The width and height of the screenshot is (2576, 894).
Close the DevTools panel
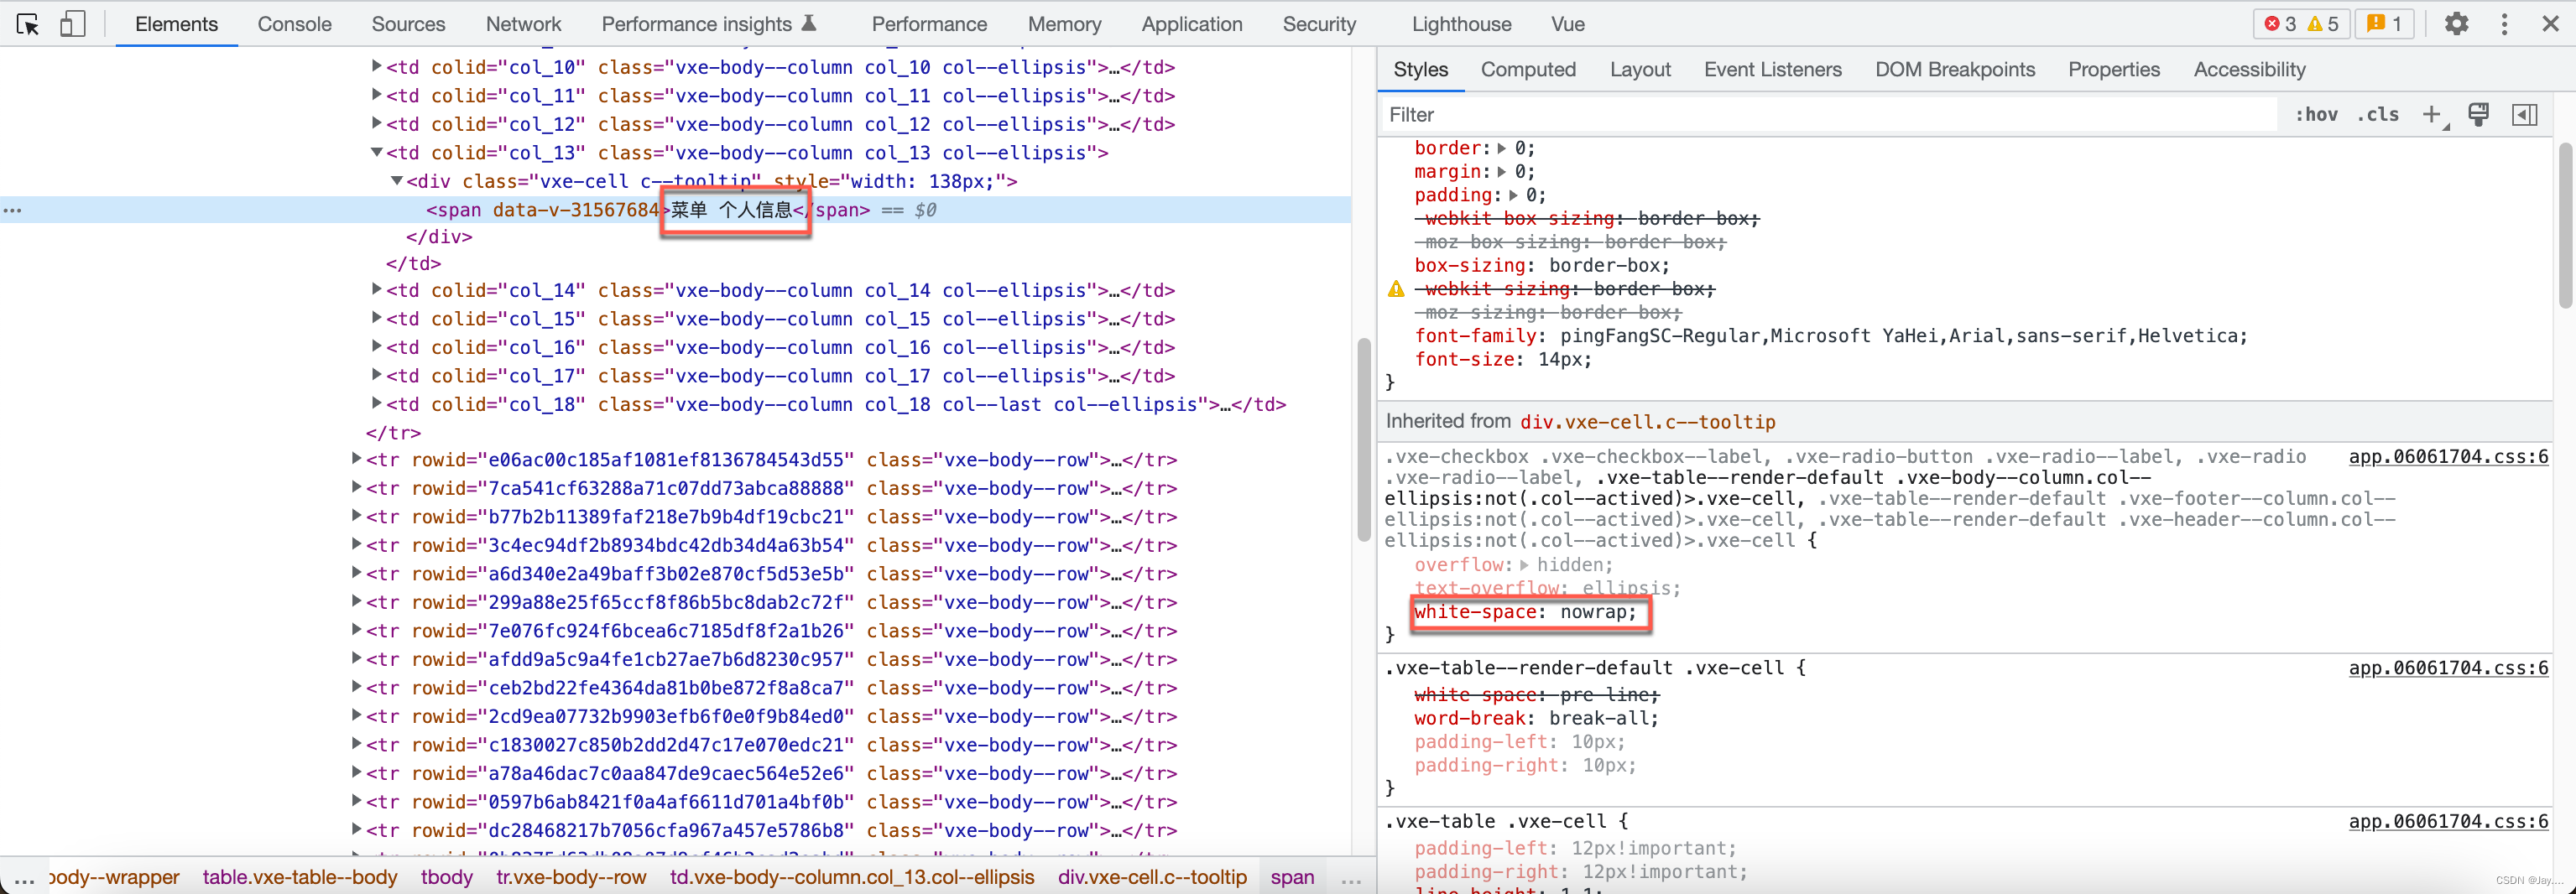pos(2550,24)
